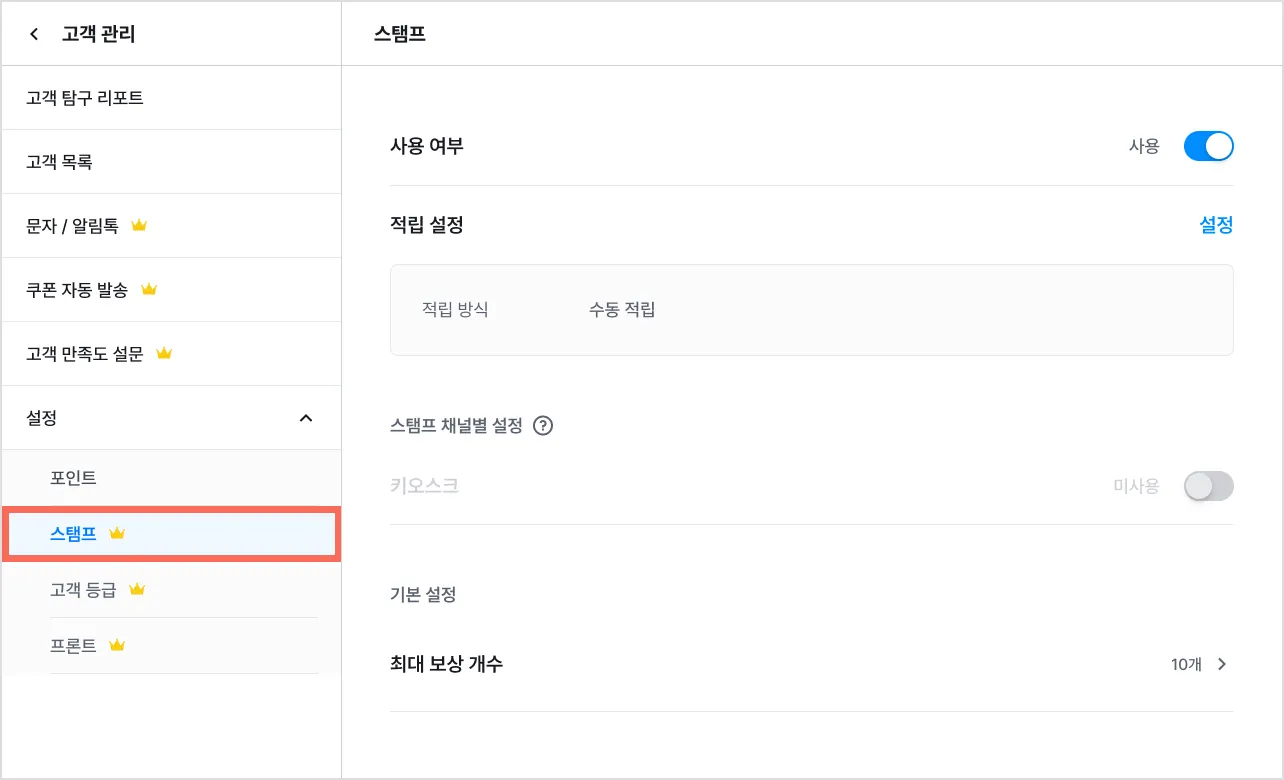Click the back arrow beside 고객 관리
Viewport: 1284px width, 780px height.
[35, 35]
